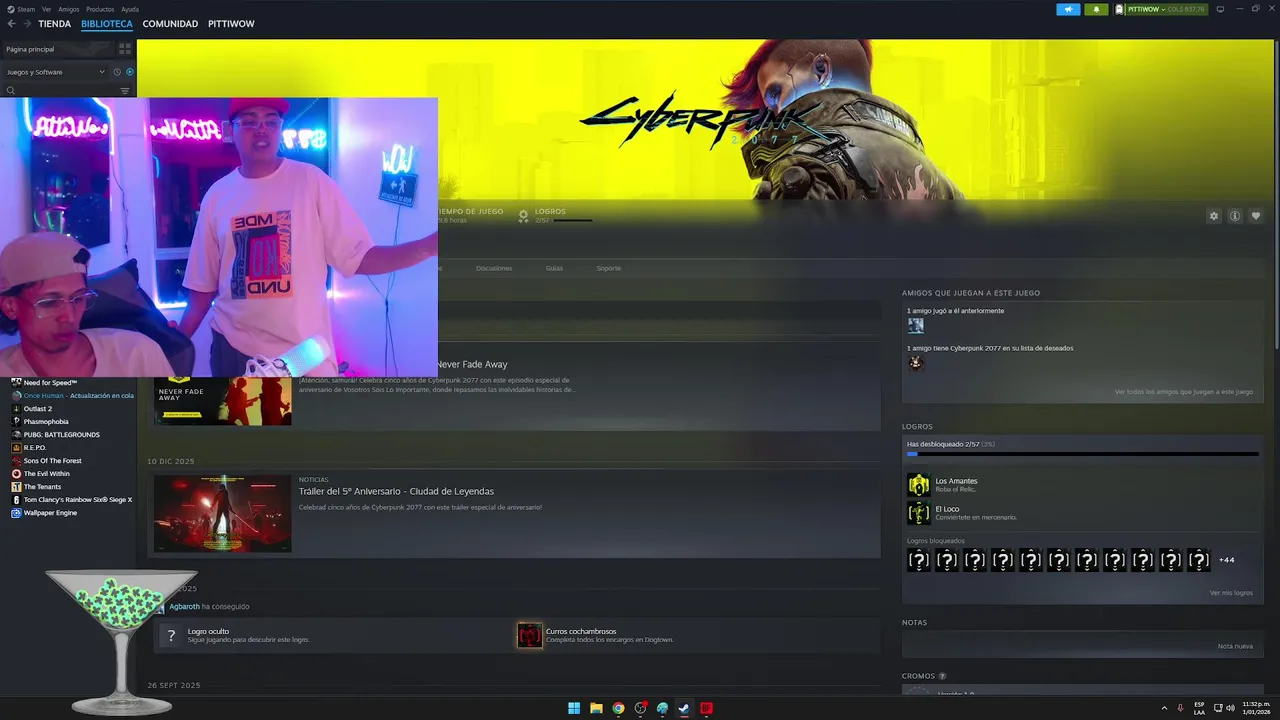
Task: Click the Logros trophy icon in header
Action: [523, 216]
